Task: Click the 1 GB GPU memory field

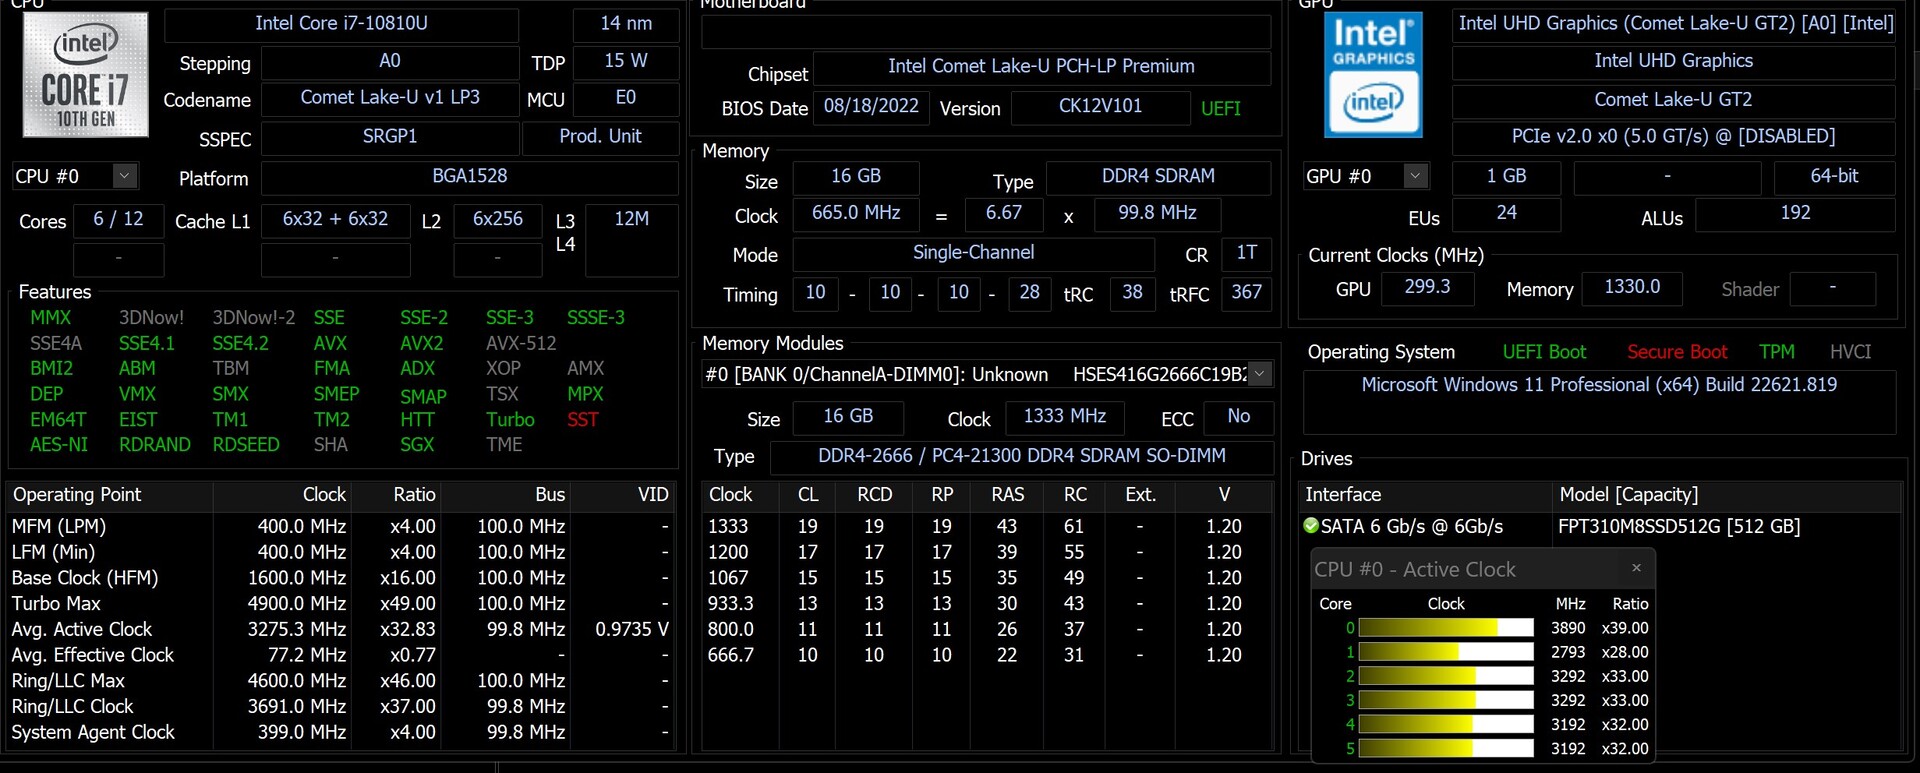Action: [x=1506, y=177]
